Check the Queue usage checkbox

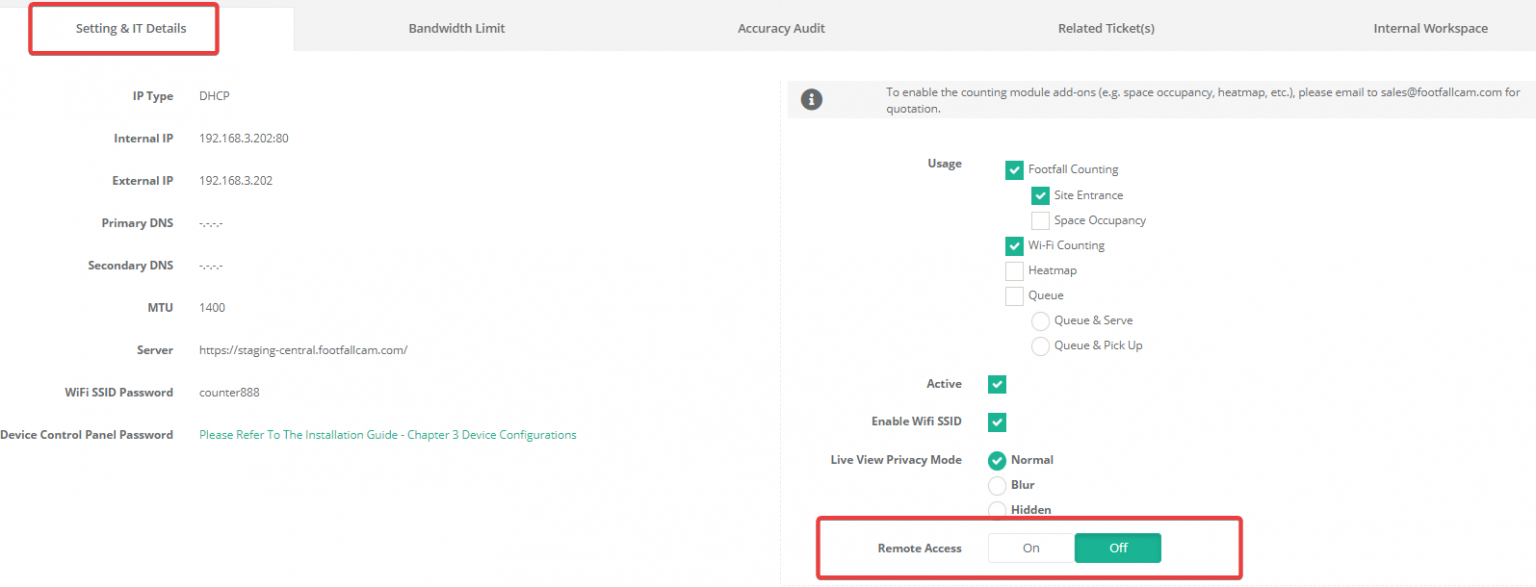click(1014, 296)
